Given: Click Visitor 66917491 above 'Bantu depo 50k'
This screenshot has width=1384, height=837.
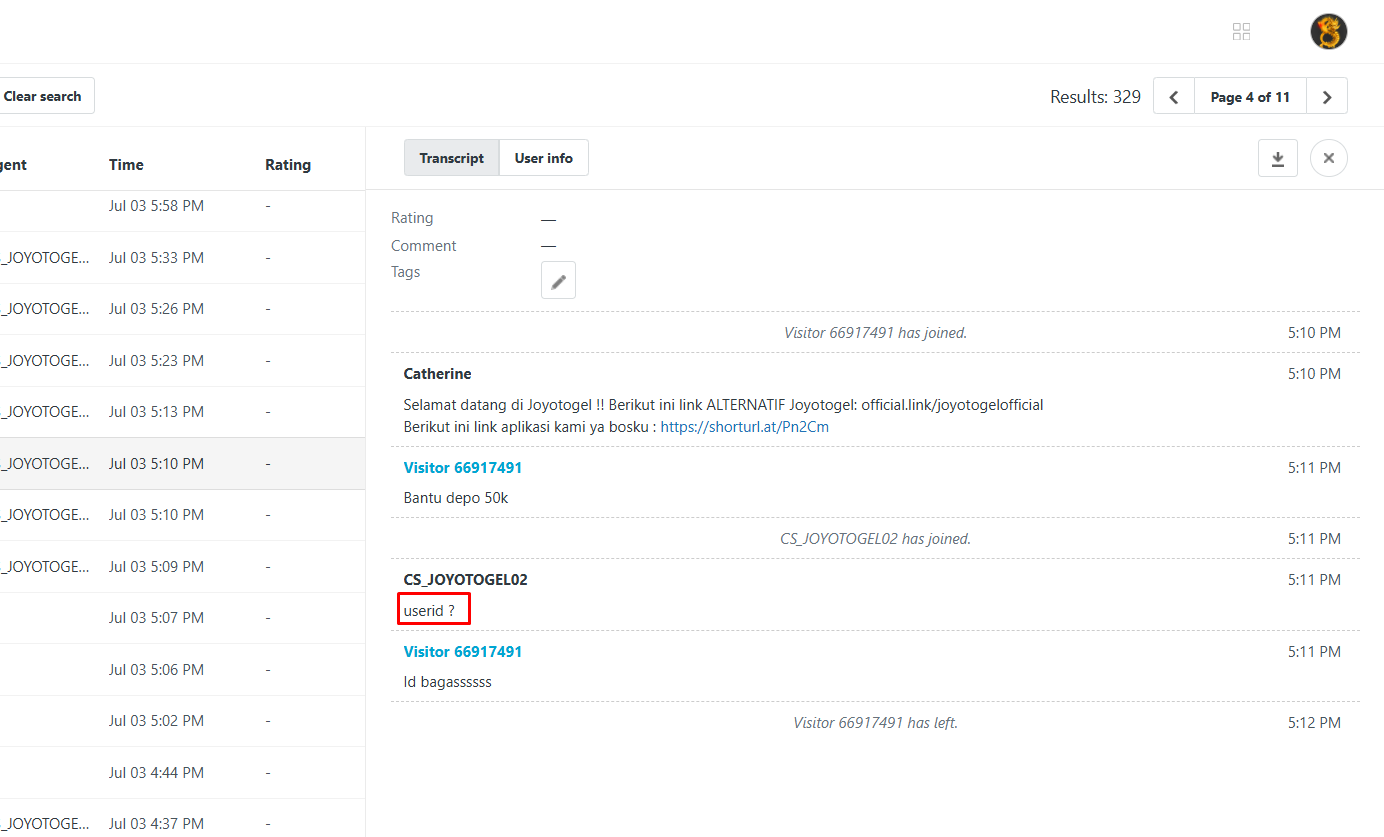Looking at the screenshot, I should pos(463,468).
